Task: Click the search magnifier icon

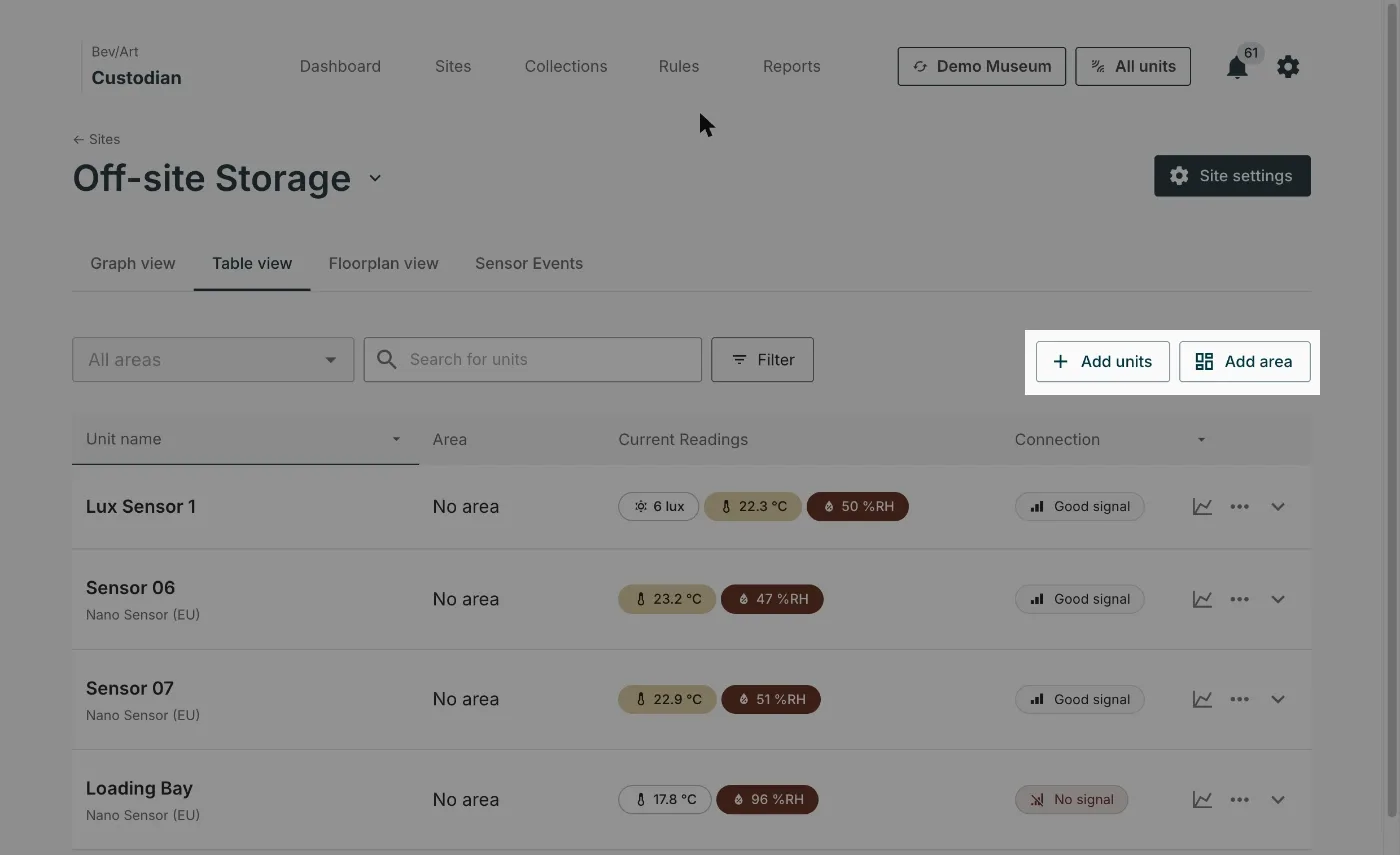Action: coord(386,360)
